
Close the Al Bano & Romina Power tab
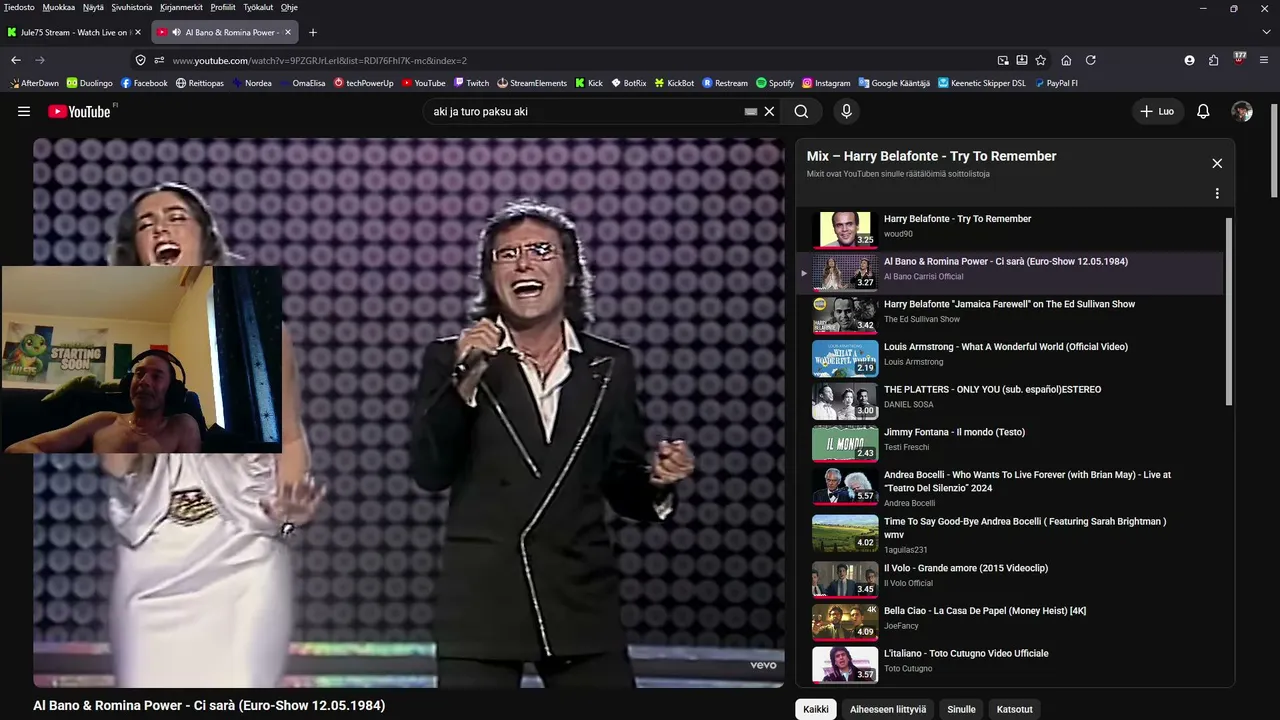[x=288, y=32]
